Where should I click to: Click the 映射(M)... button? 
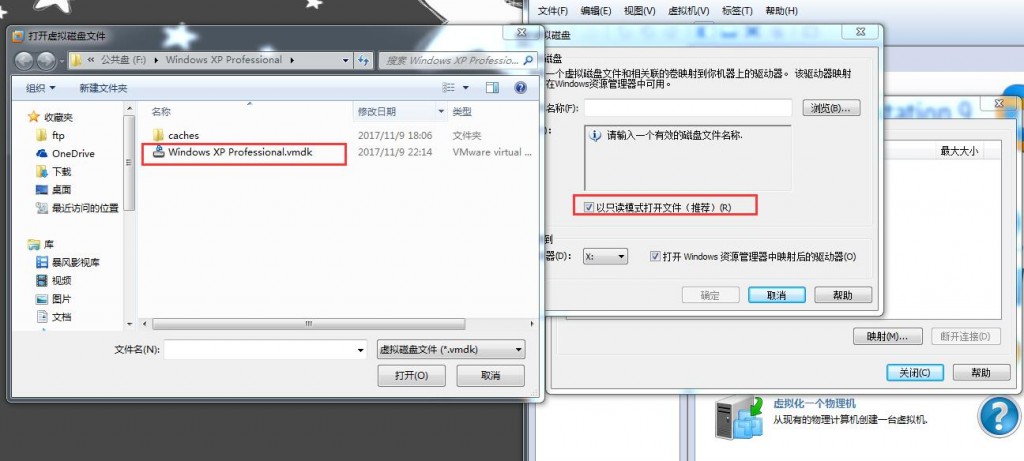pyautogui.click(x=888, y=336)
